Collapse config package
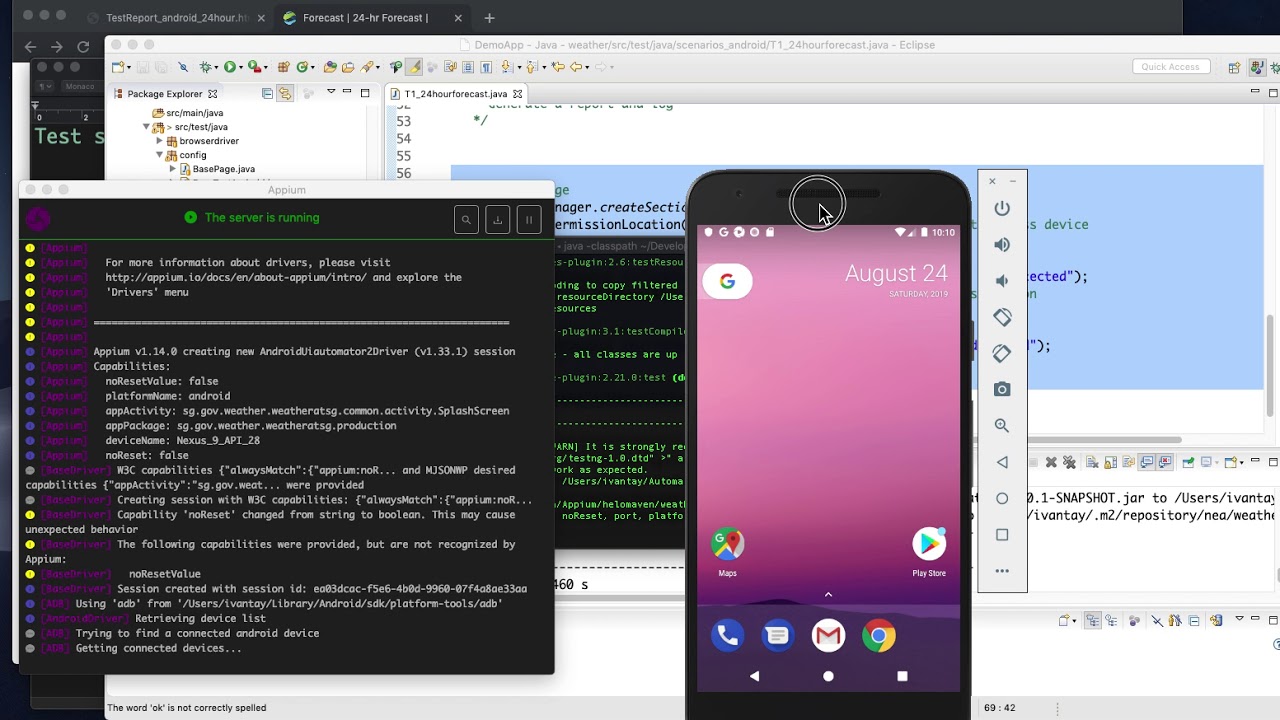This screenshot has height=720, width=1280. tap(159, 155)
